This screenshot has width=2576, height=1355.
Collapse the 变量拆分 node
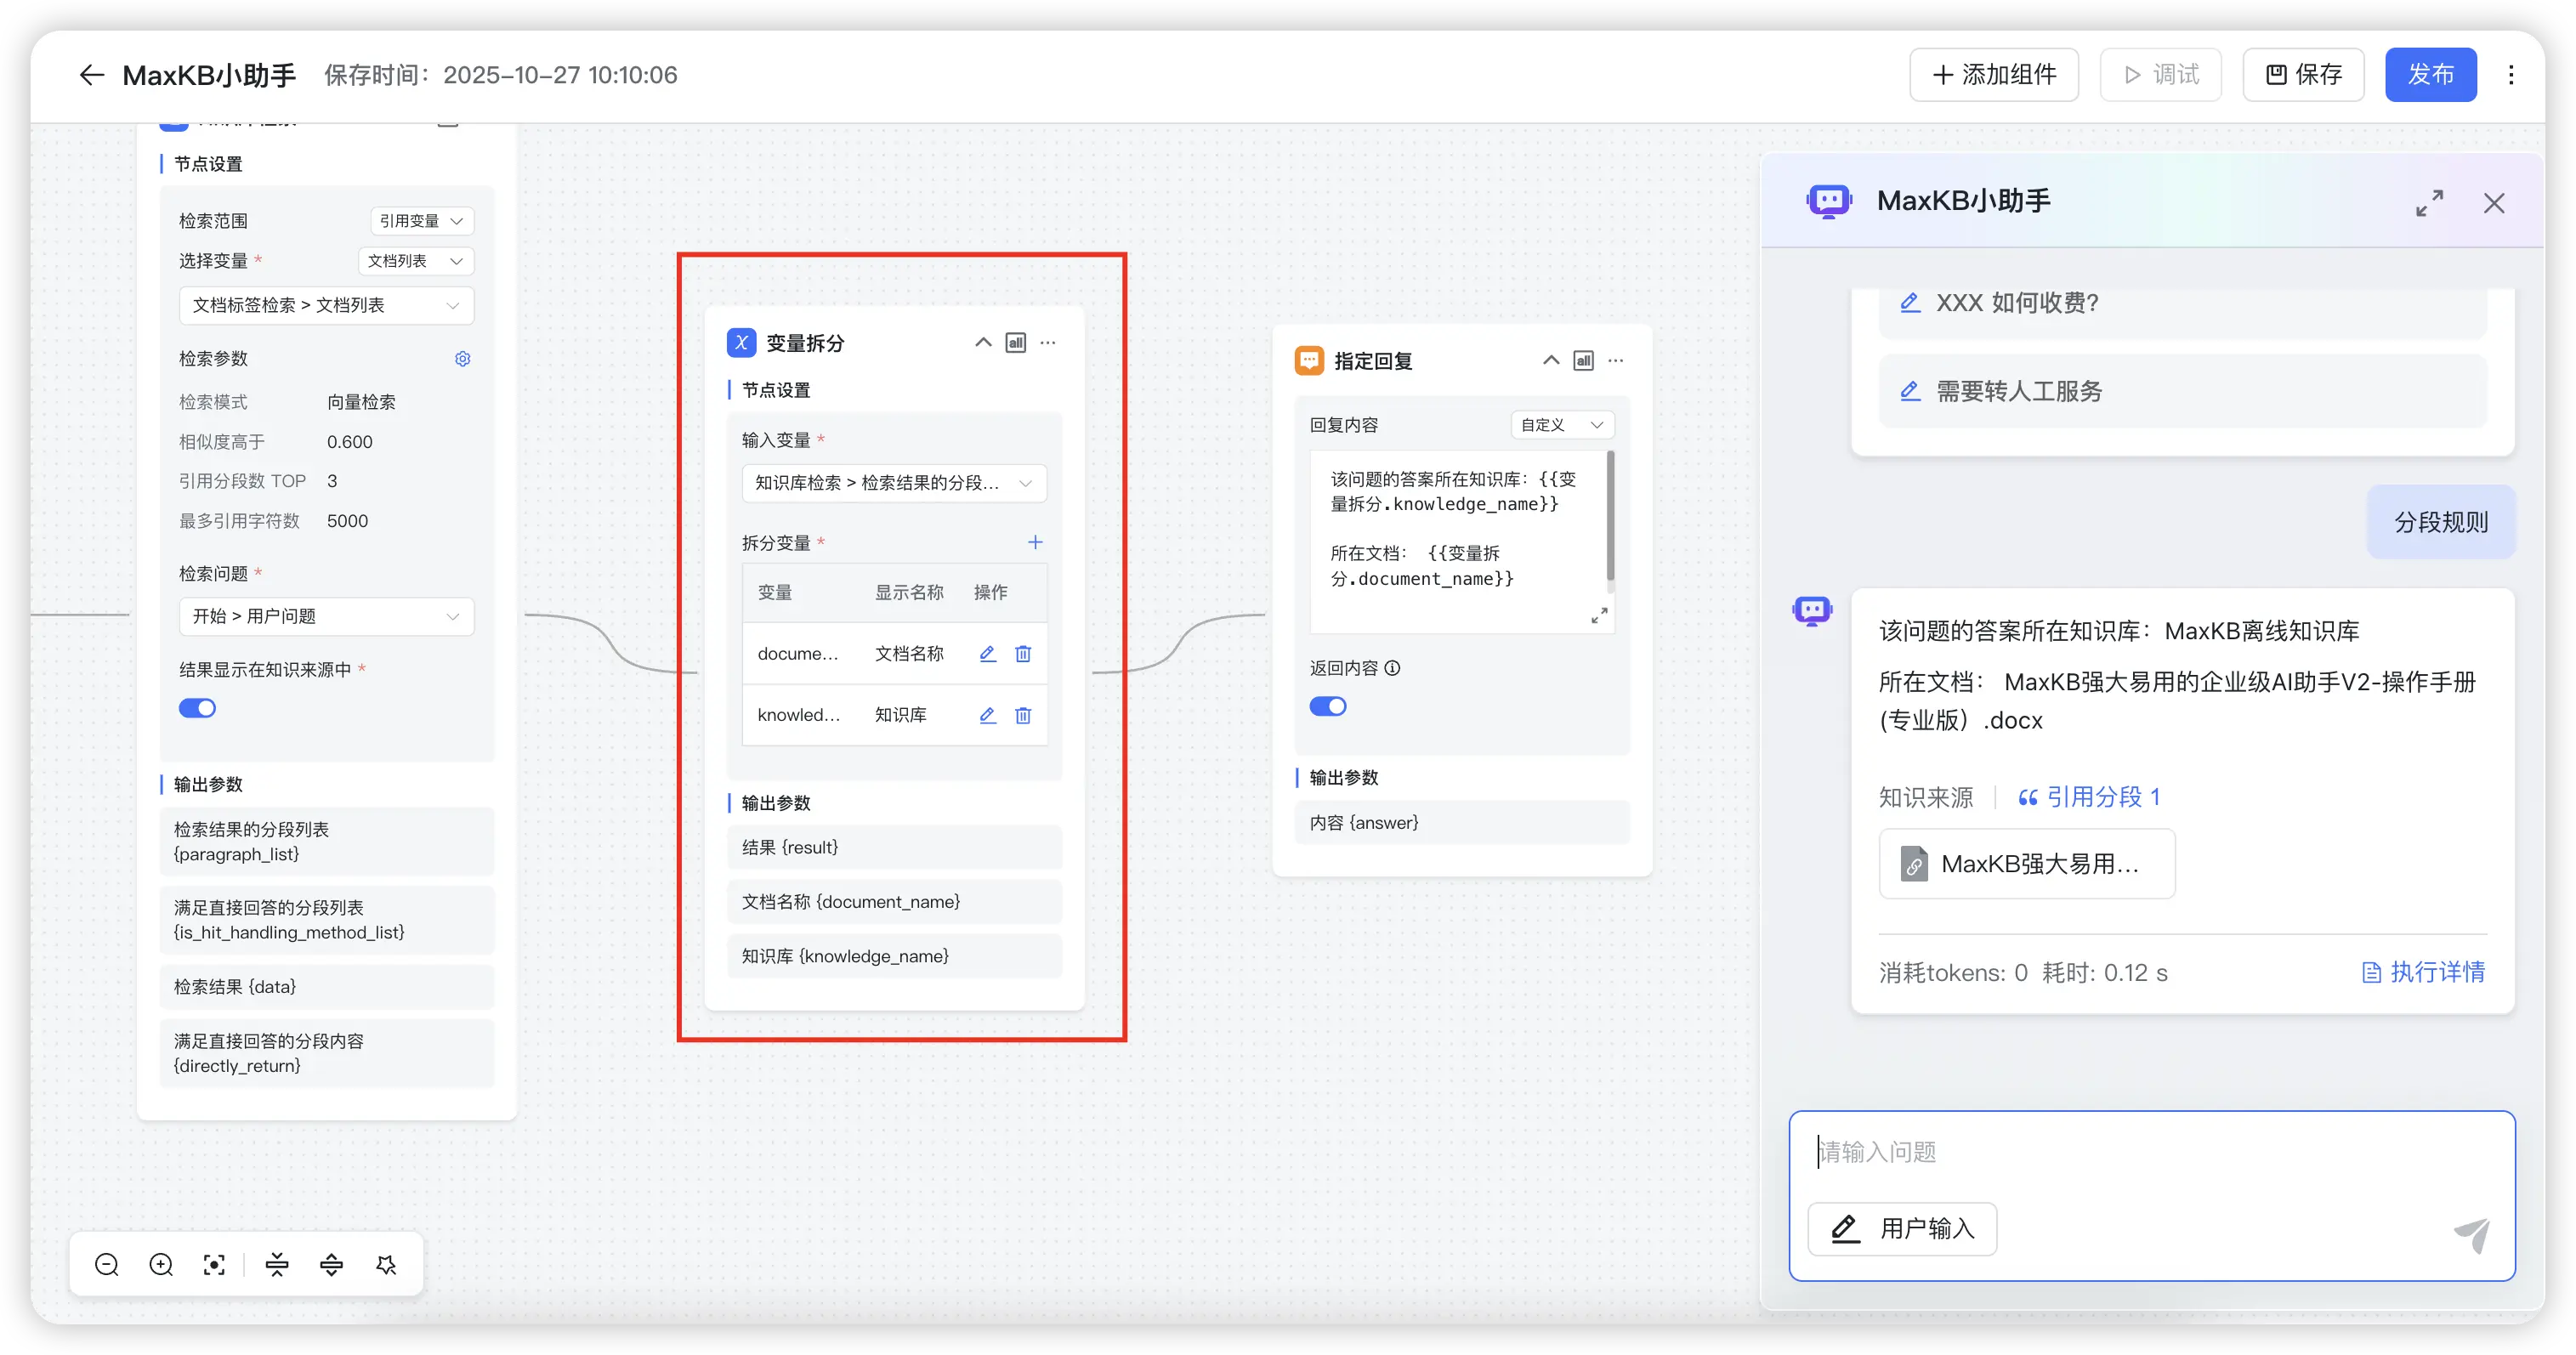(983, 343)
